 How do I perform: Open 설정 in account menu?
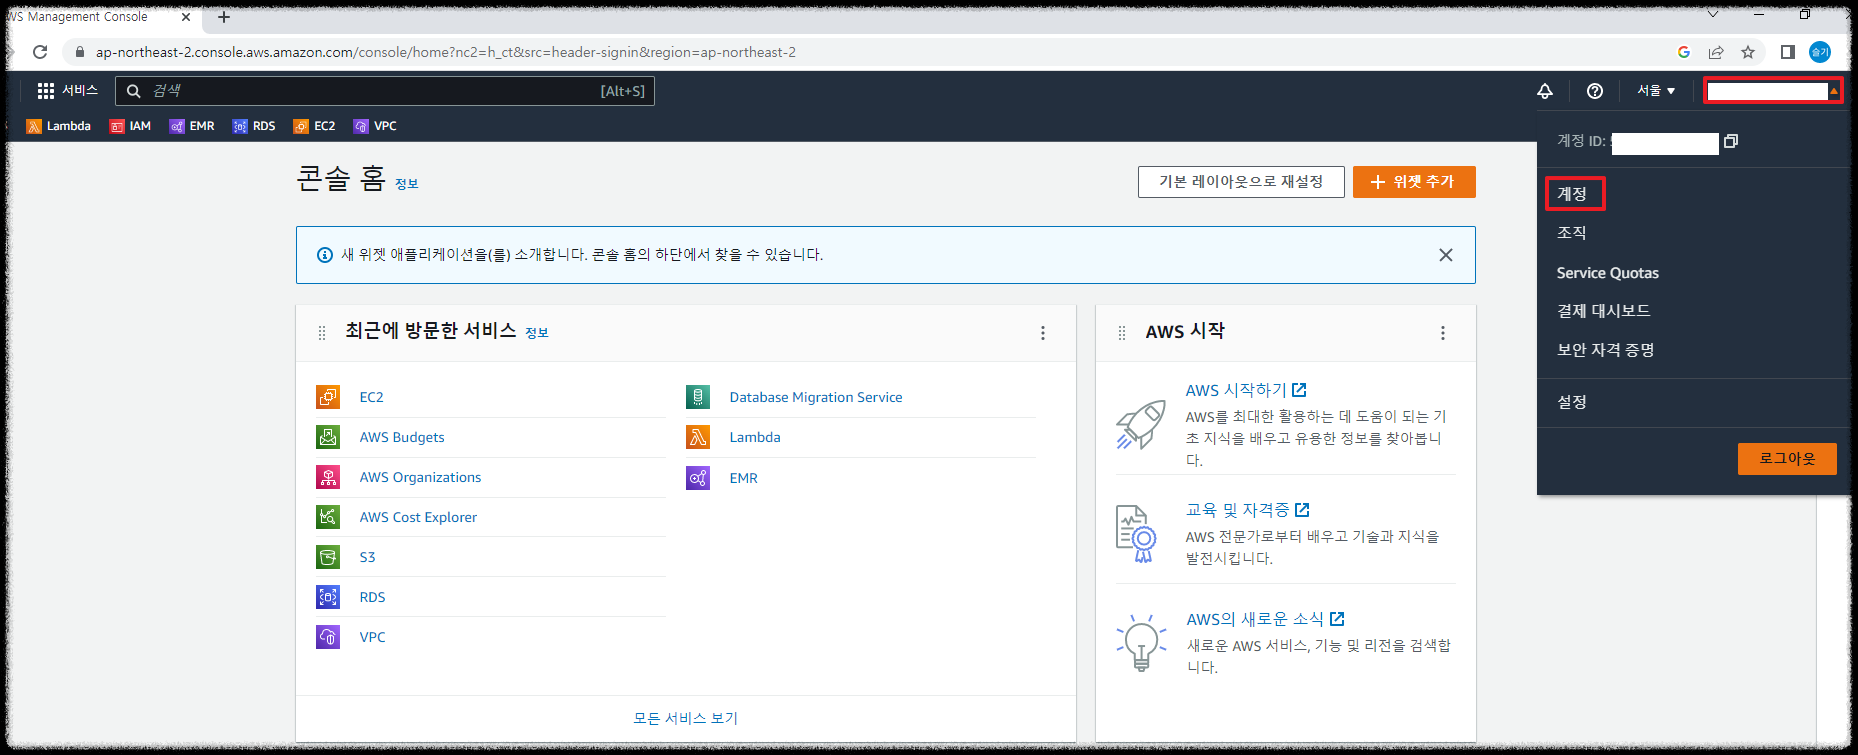click(1572, 402)
